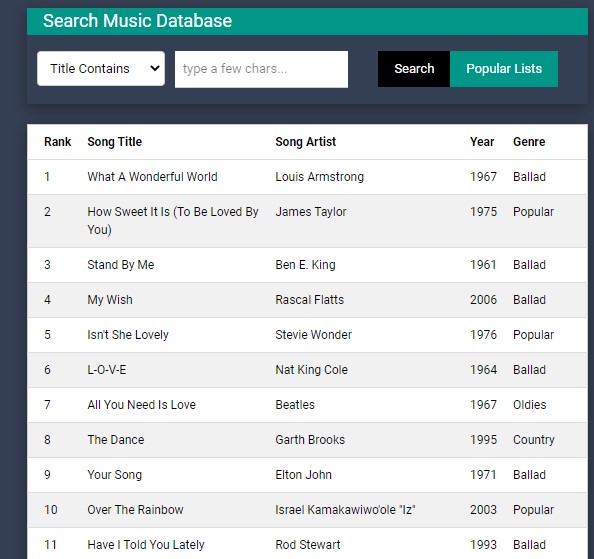Click the Year column header
594x559 pixels.
point(482,142)
